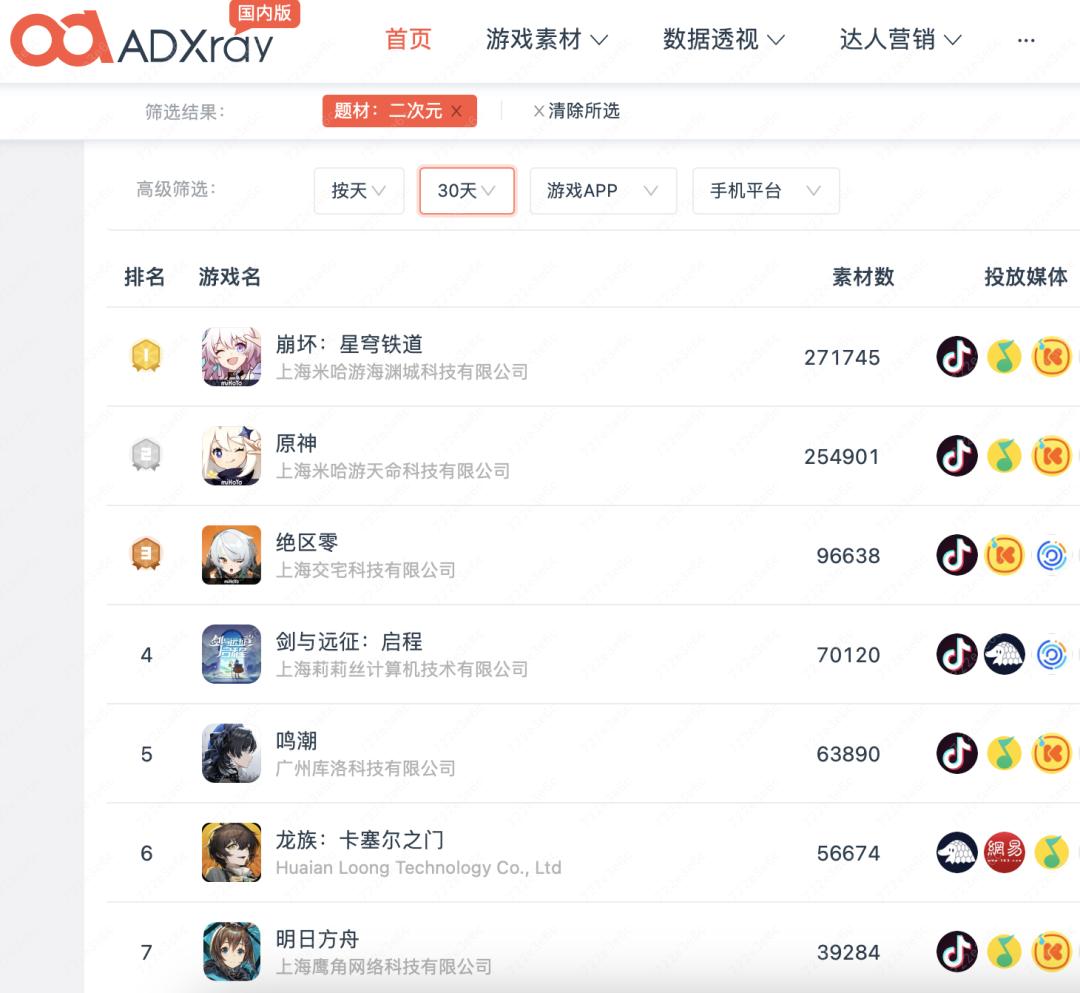
Task: Open the 游戏素材 menu
Action: (x=547, y=39)
